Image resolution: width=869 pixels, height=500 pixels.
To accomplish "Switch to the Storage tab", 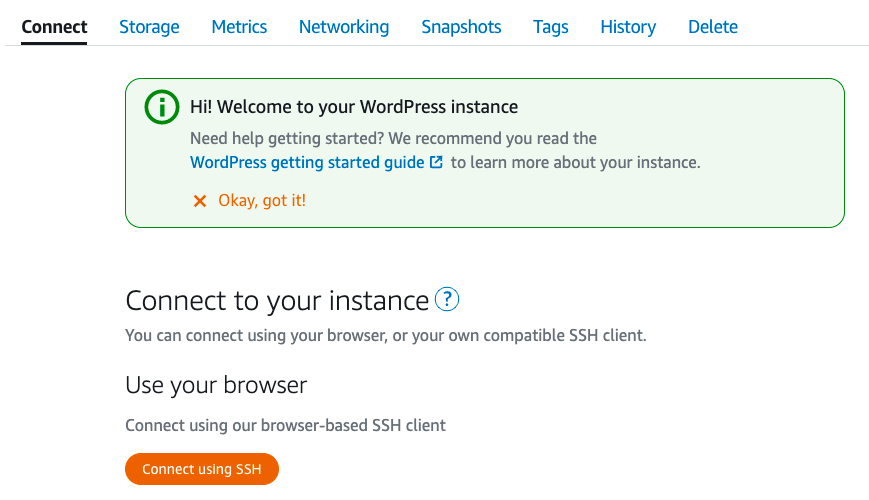I will click(x=149, y=27).
